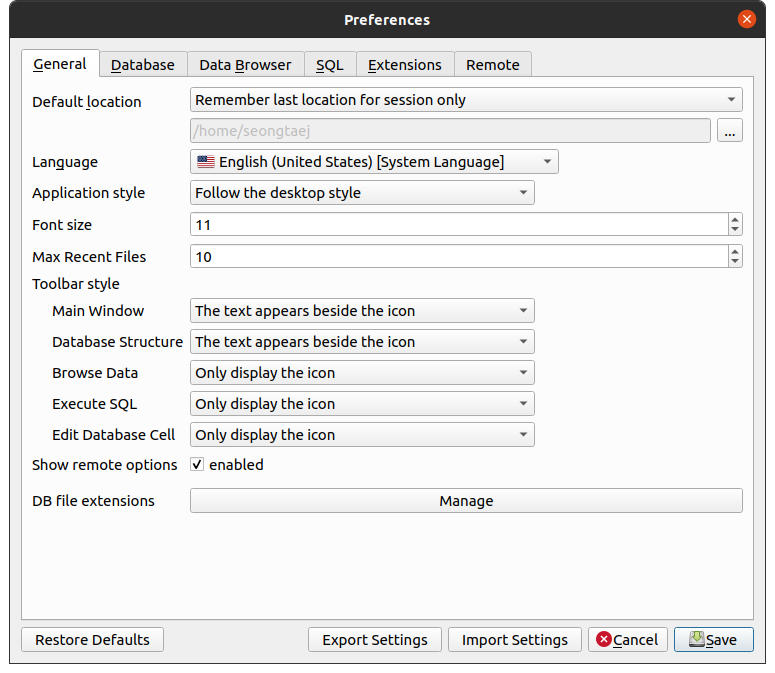Screen dimensions: 775x673
Task: Open the Database tab
Action: coord(143,65)
